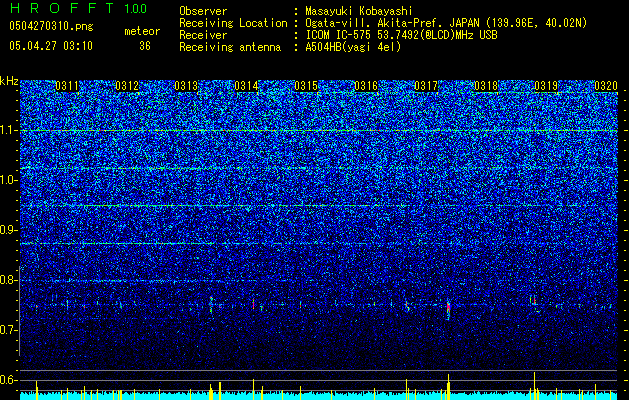Click the 0319 time marker

pyautogui.click(x=546, y=86)
